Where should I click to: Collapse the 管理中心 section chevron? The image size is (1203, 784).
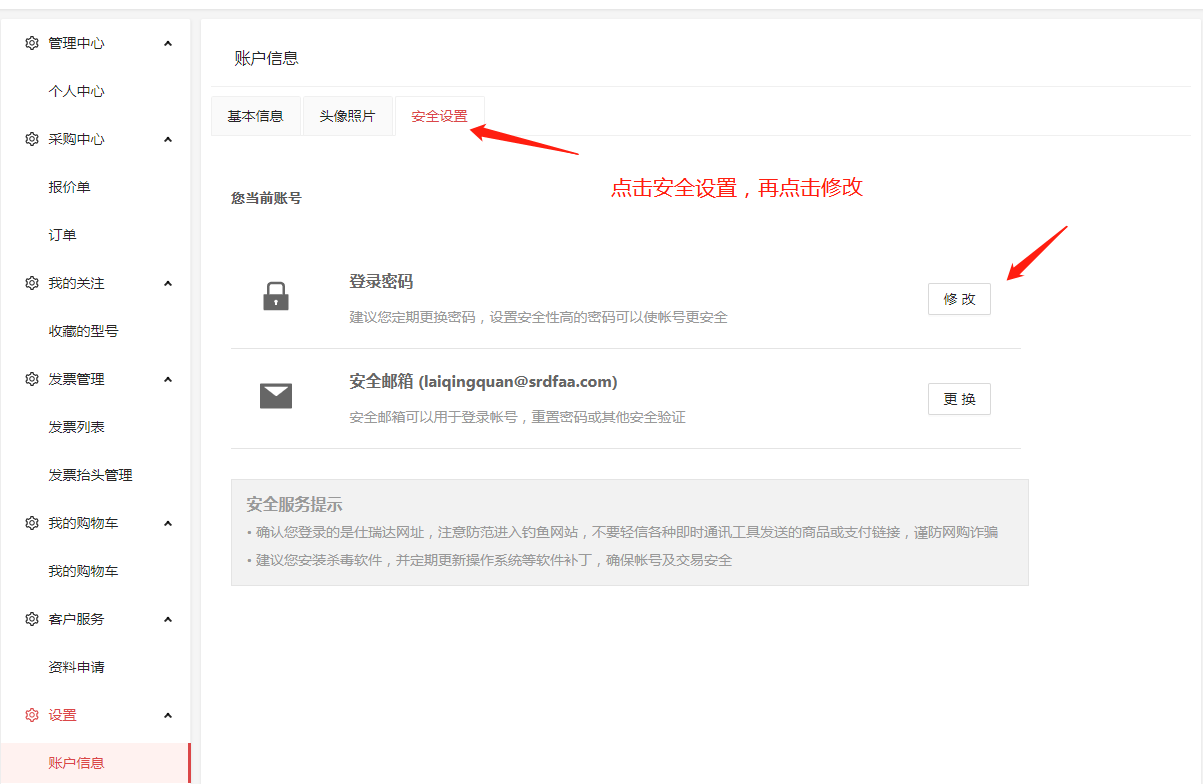[x=168, y=43]
